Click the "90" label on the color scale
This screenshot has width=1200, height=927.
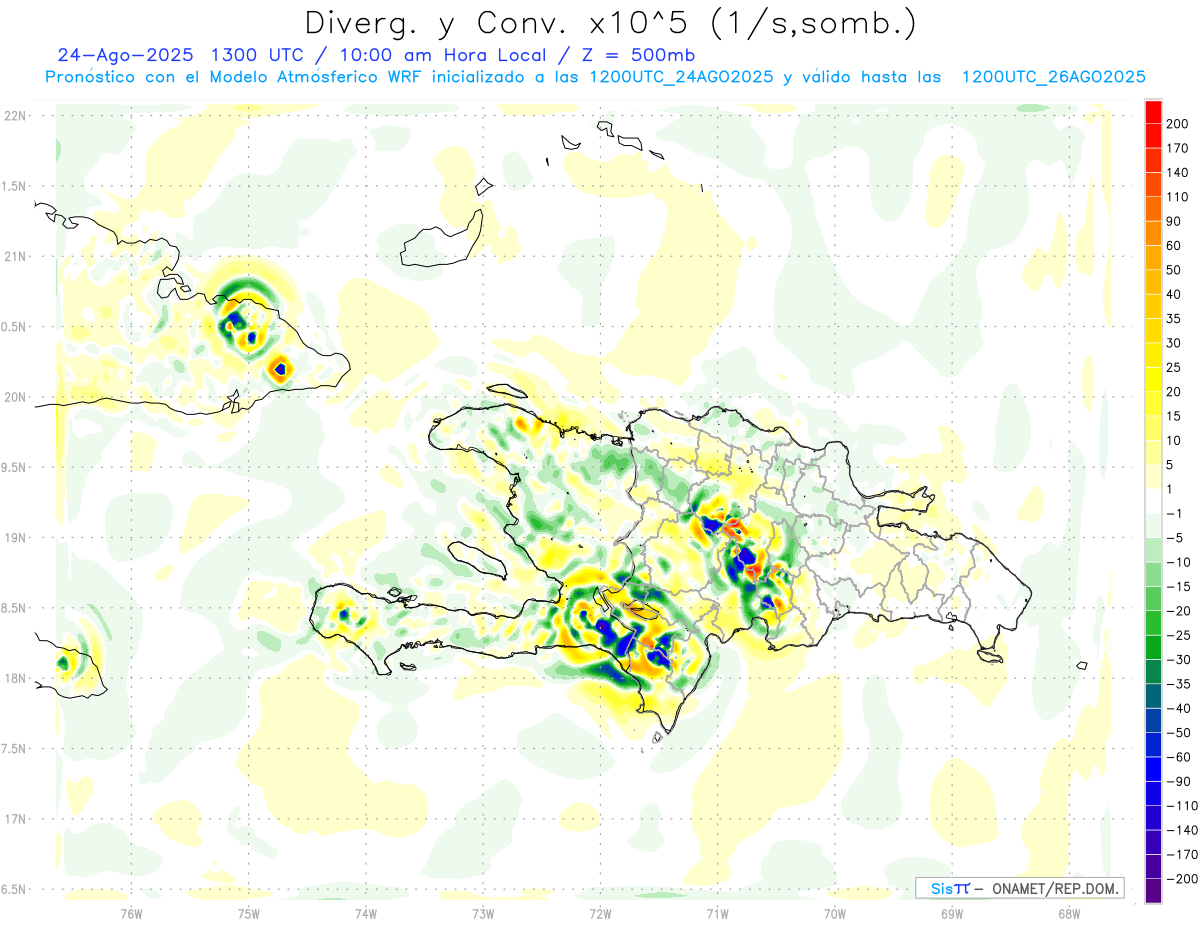coord(1173,221)
